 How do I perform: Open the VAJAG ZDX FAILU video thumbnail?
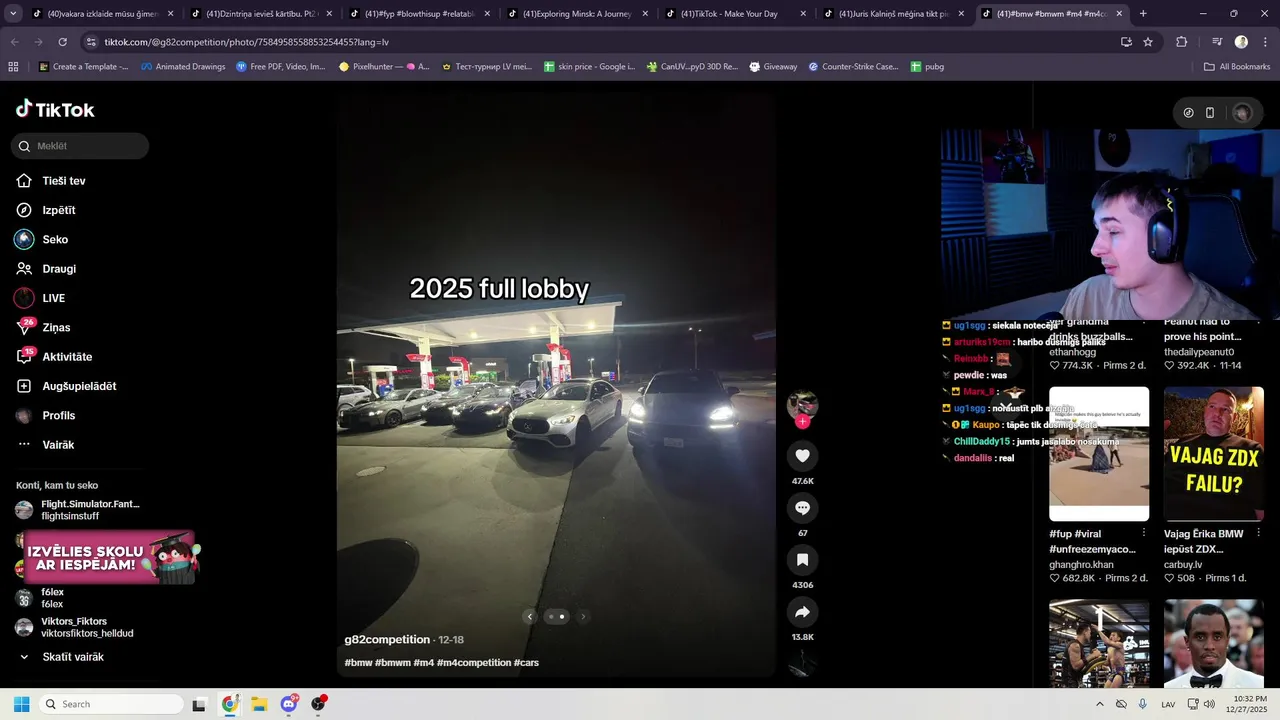coord(1214,454)
